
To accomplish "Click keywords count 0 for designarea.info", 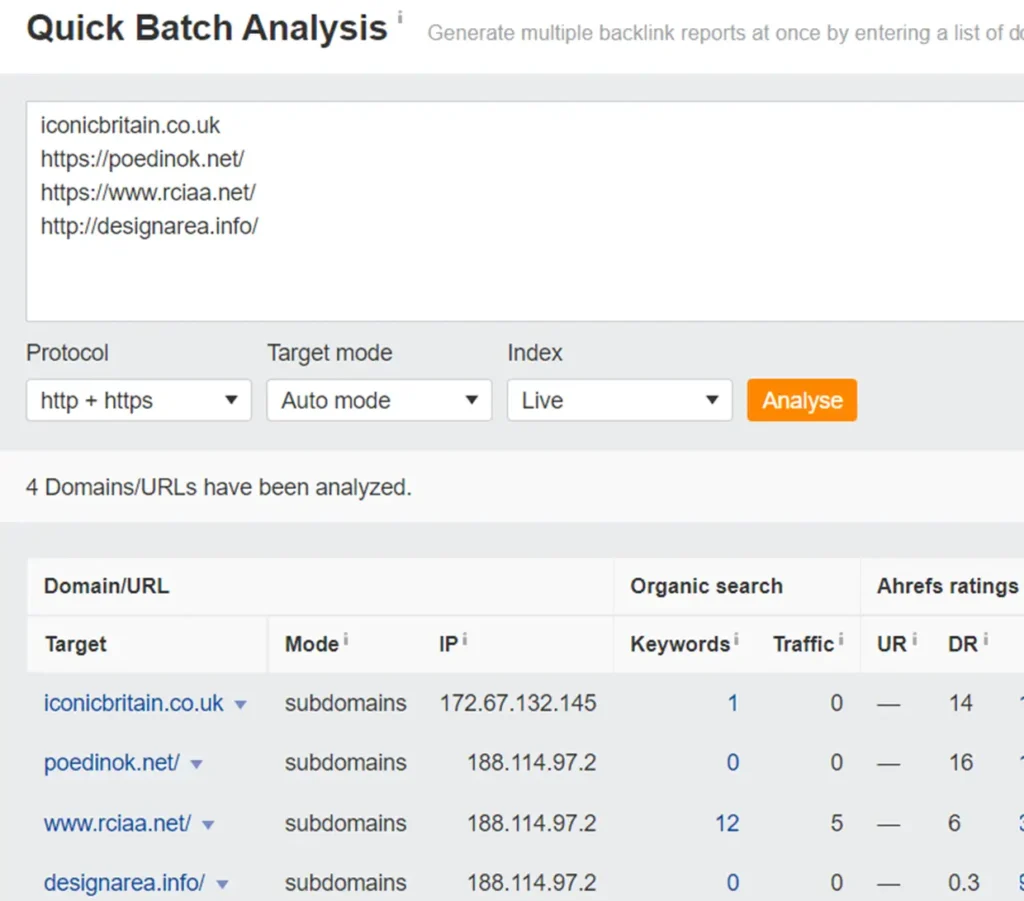I will pos(733,883).
